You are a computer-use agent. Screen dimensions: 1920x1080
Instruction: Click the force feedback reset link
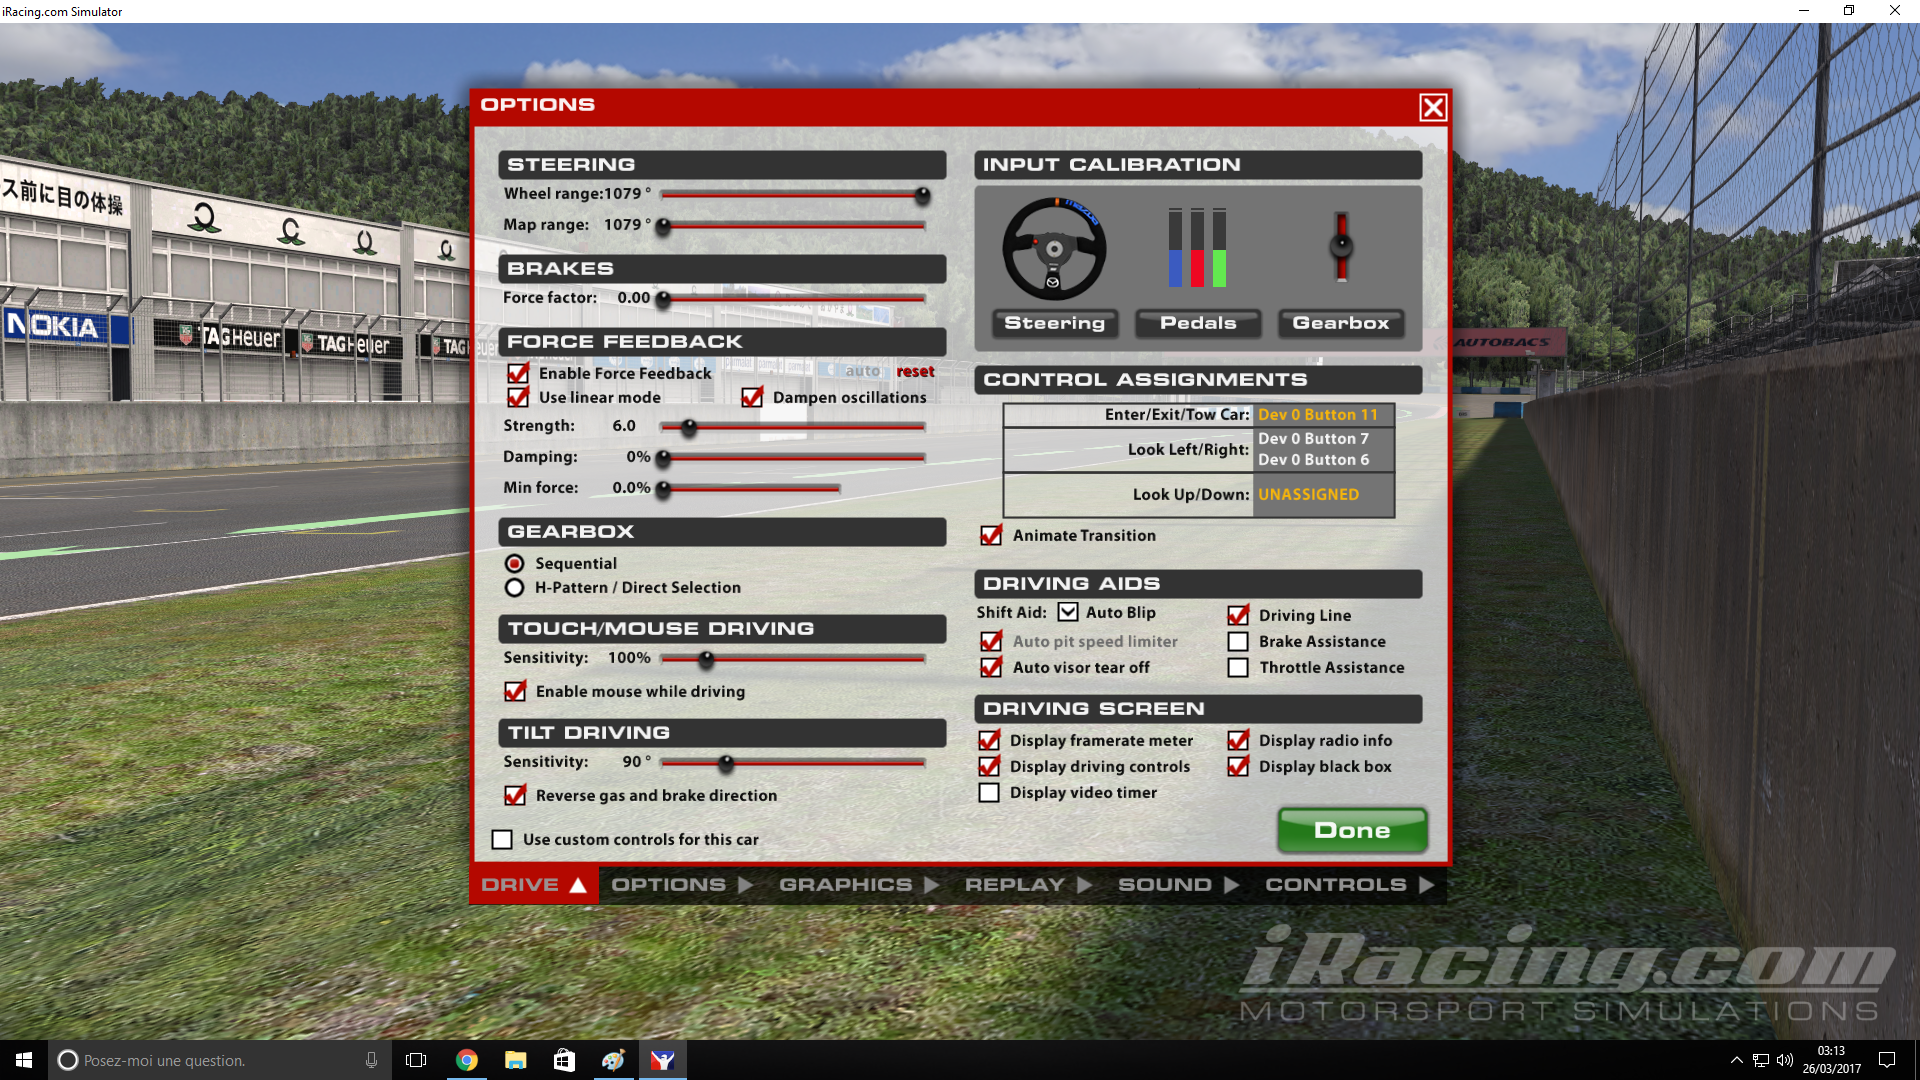(x=915, y=371)
